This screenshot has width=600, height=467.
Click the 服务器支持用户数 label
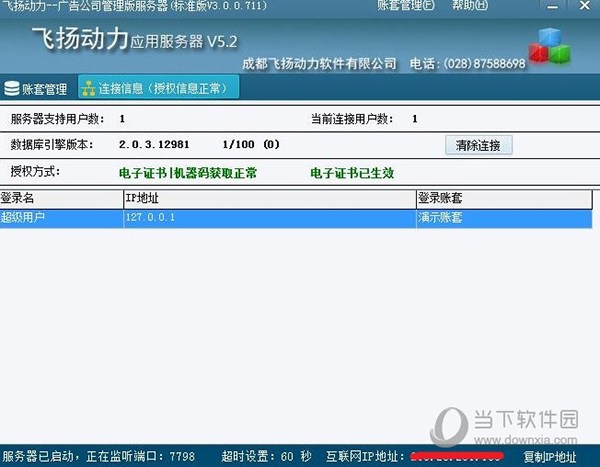coord(57,119)
